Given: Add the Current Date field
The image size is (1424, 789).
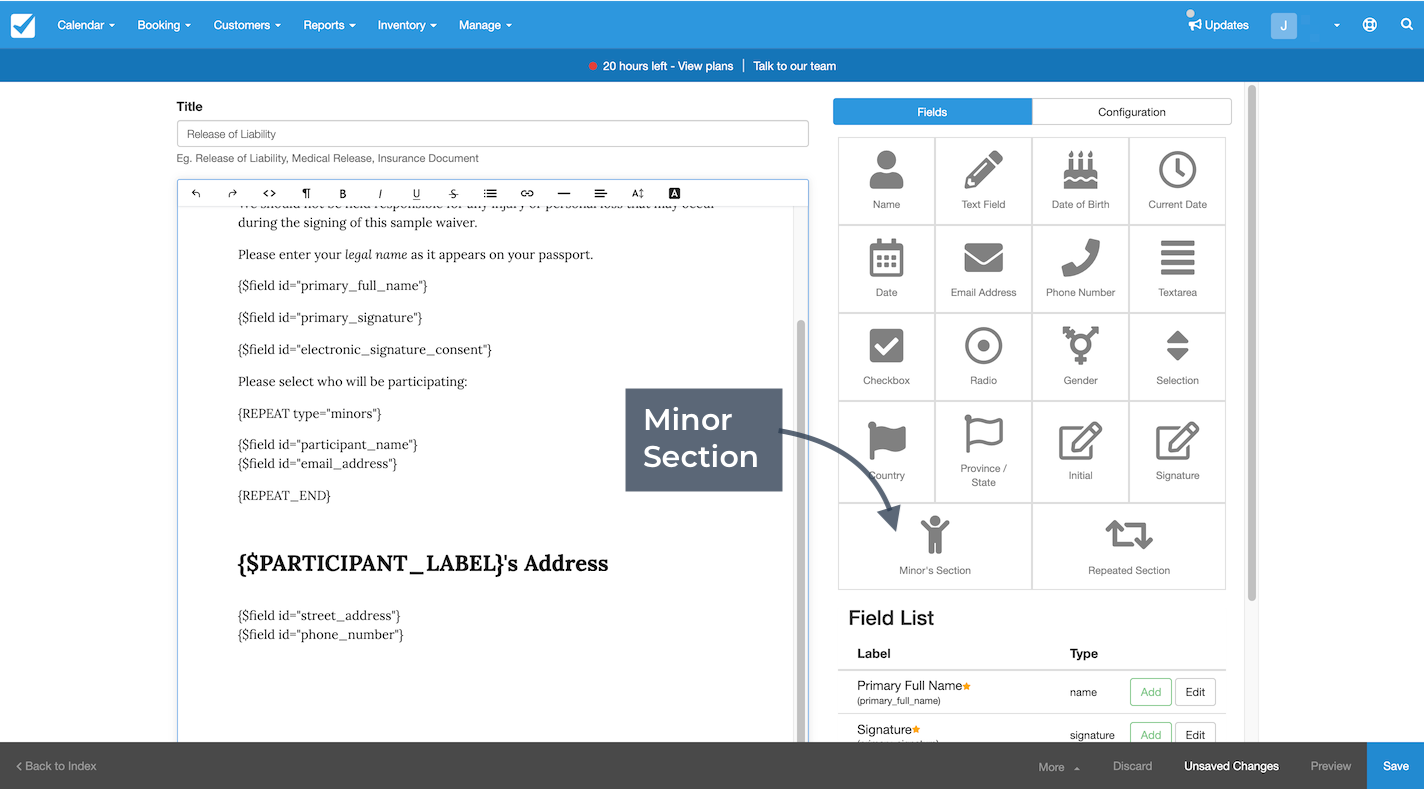Looking at the screenshot, I should 1177,181.
